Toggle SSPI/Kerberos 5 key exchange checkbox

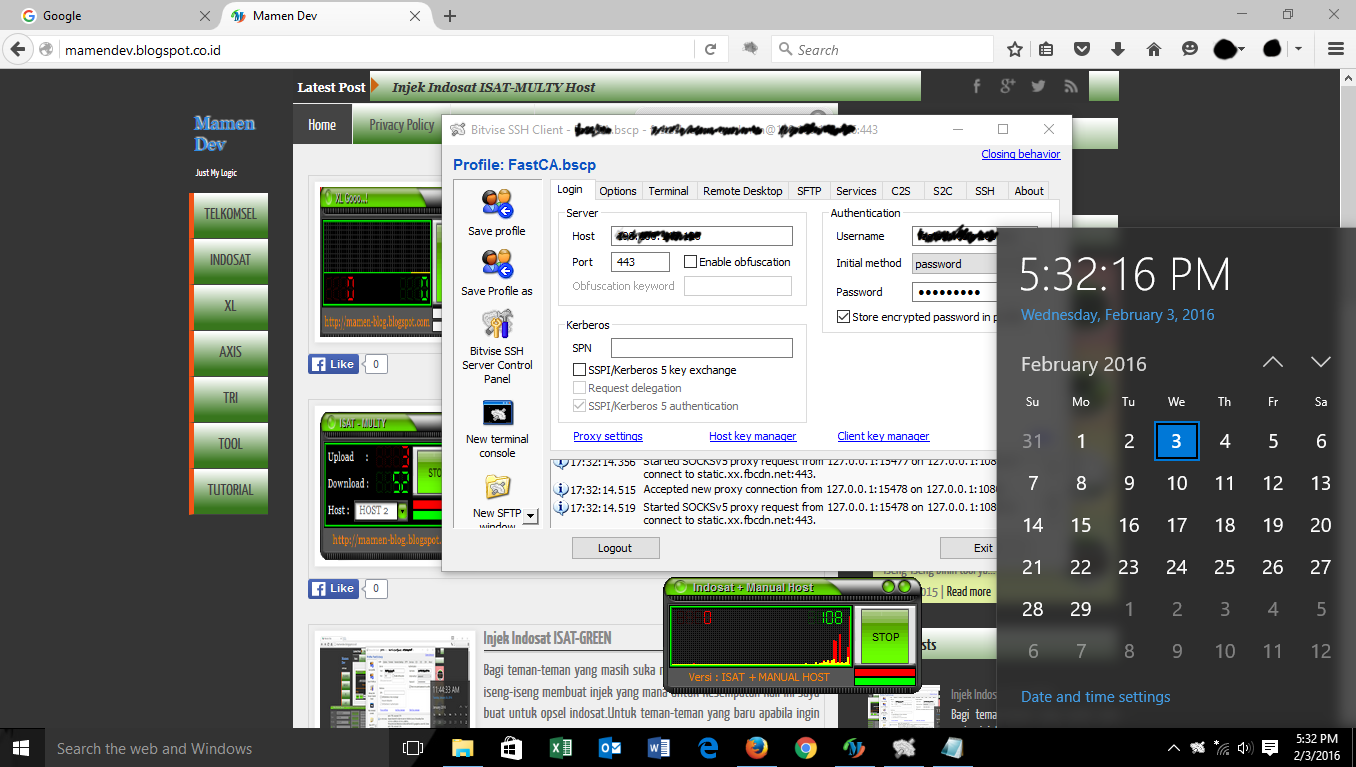(579, 370)
